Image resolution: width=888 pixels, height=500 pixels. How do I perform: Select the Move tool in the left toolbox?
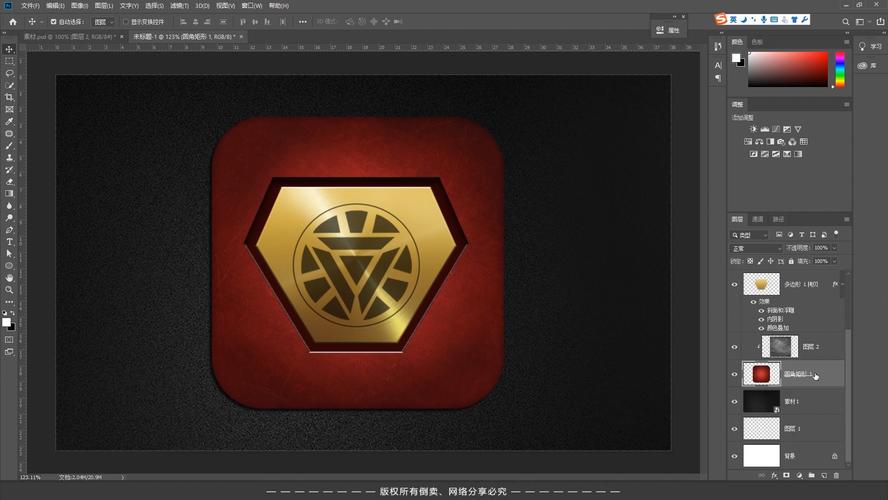tap(9, 49)
